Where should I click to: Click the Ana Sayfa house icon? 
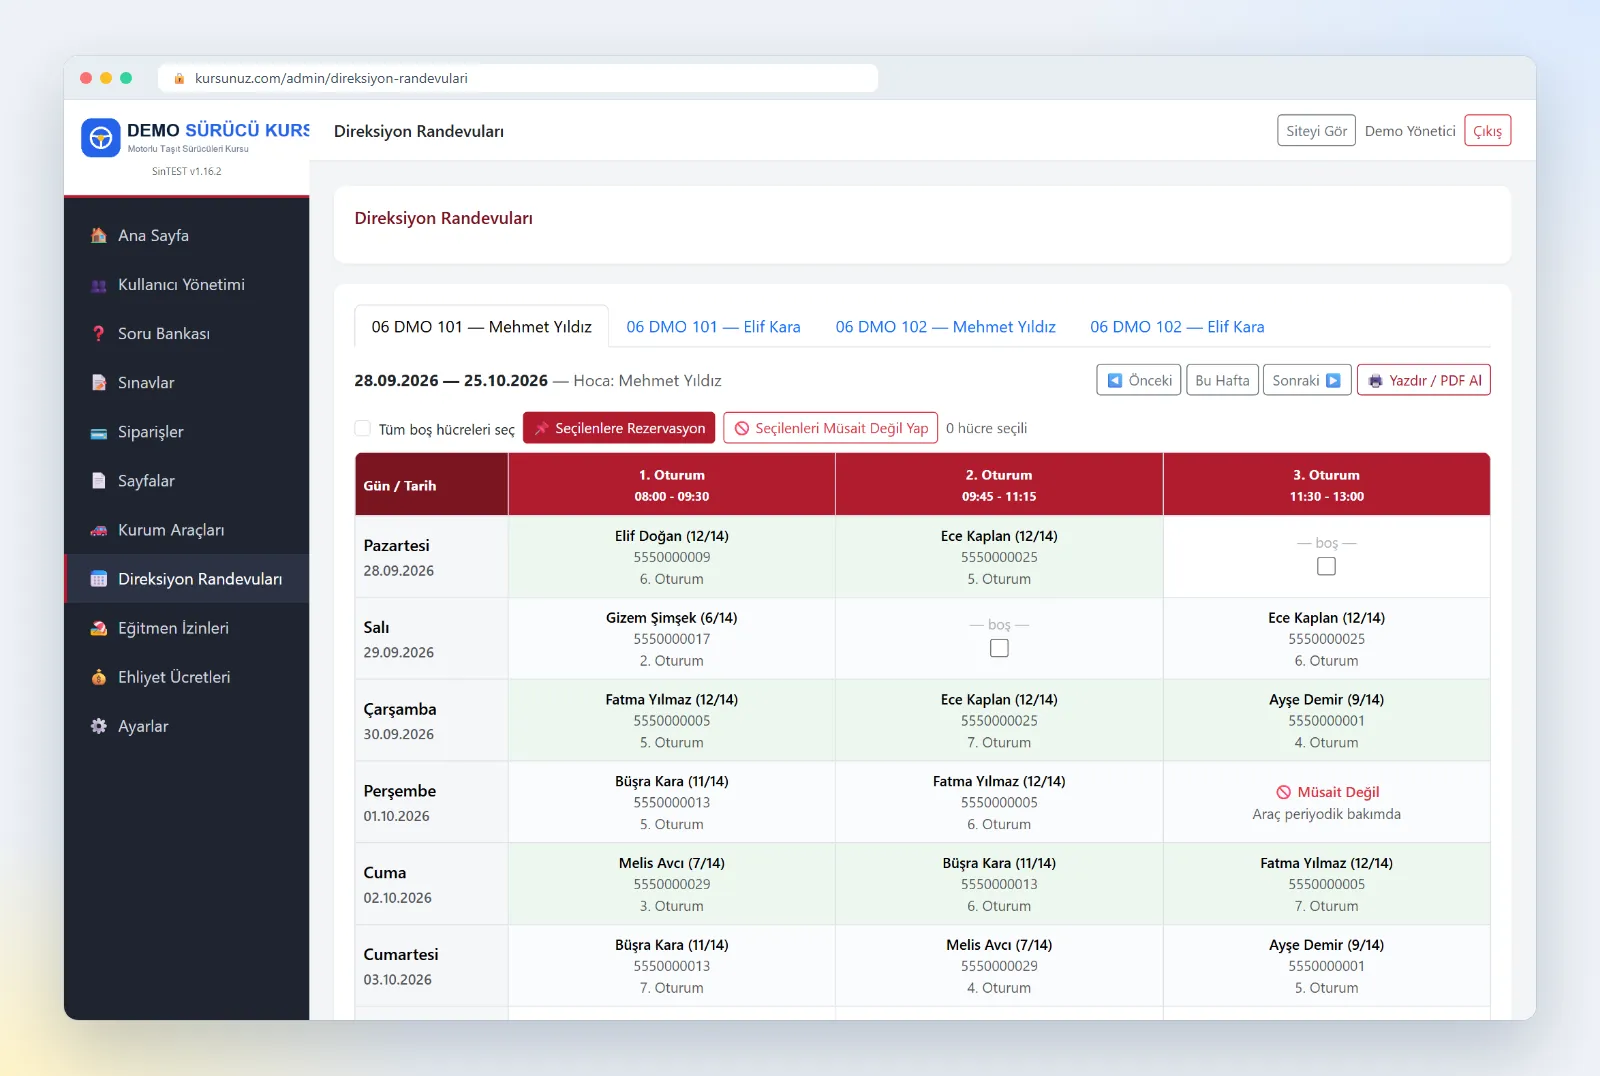tap(98, 236)
